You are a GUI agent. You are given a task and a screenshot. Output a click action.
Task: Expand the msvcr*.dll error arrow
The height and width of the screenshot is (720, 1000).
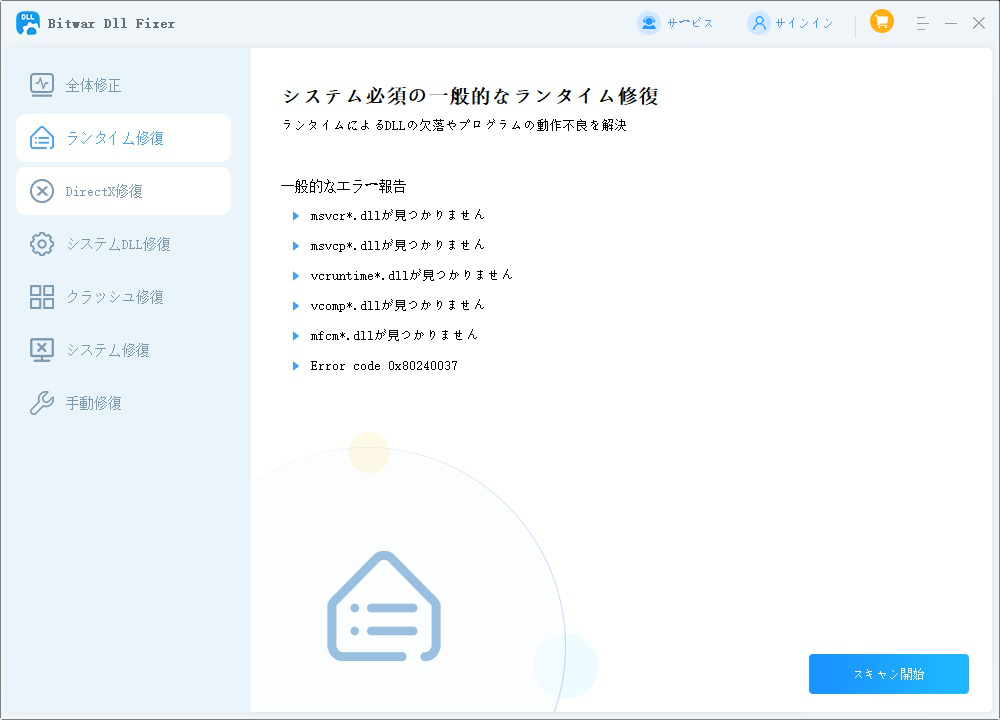296,216
